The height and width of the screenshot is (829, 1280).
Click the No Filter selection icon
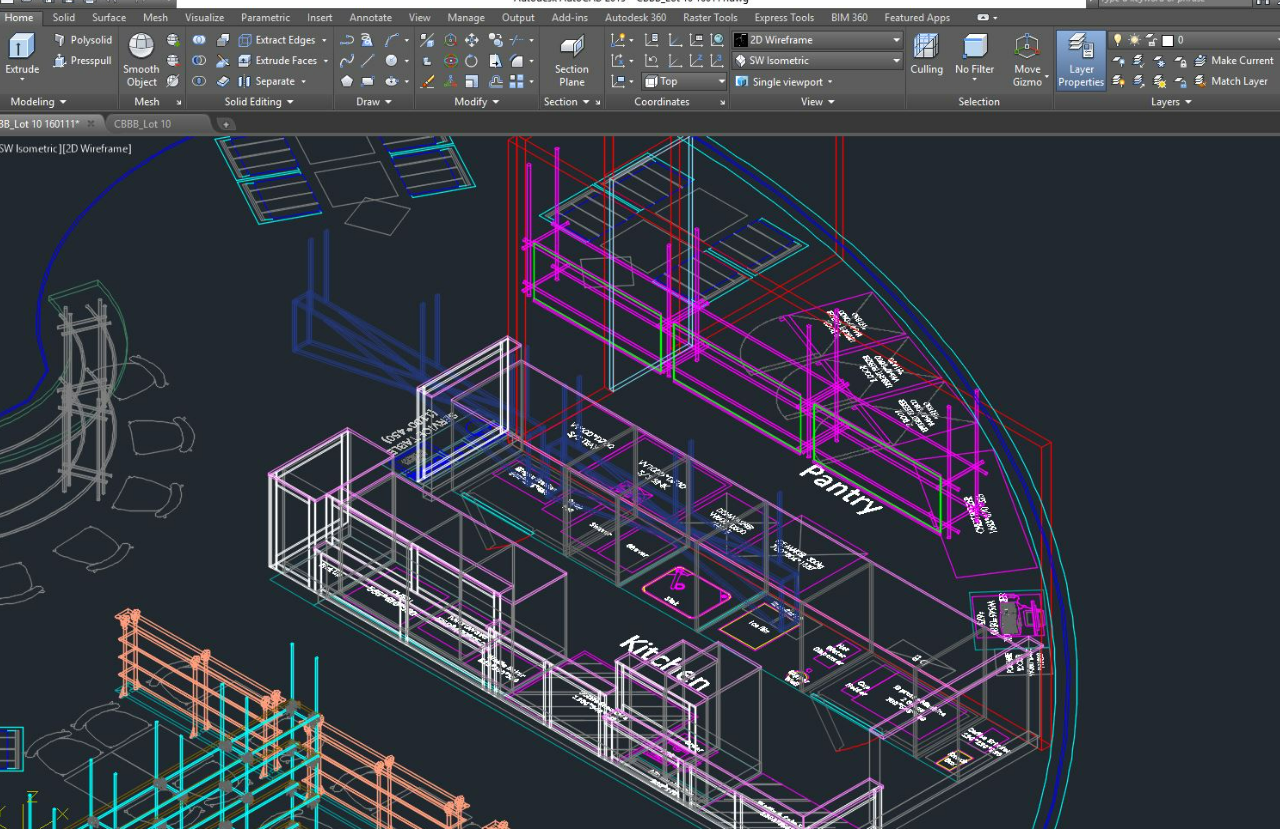tap(975, 54)
